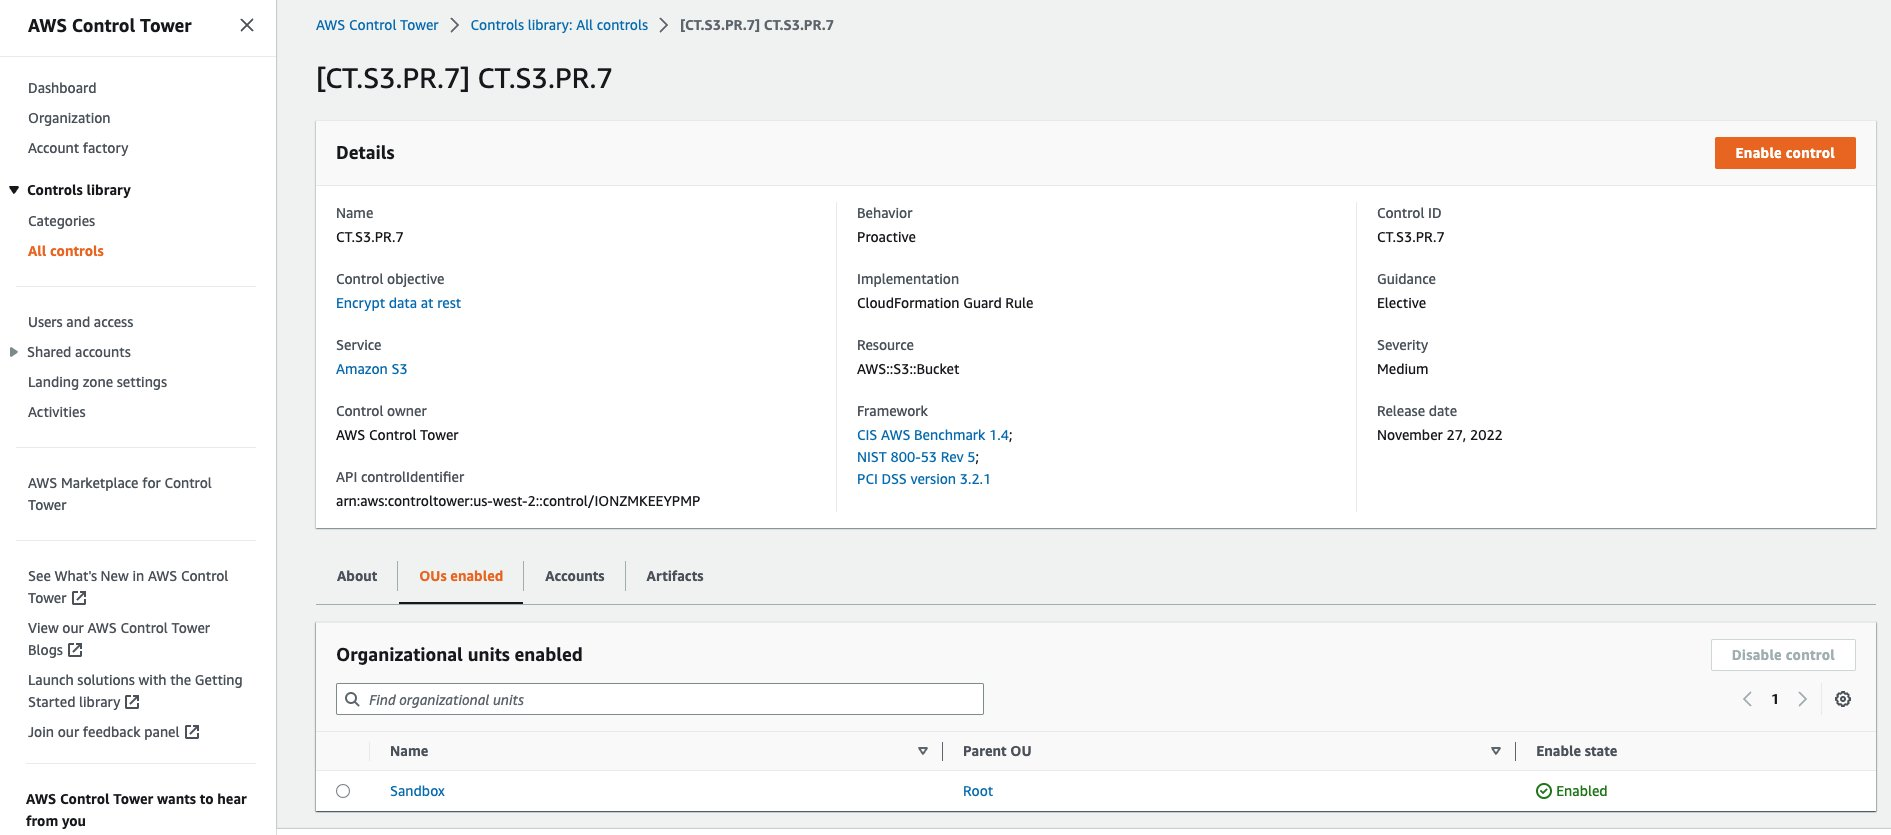
Task: Click the Medium severity value
Action: [1402, 369]
